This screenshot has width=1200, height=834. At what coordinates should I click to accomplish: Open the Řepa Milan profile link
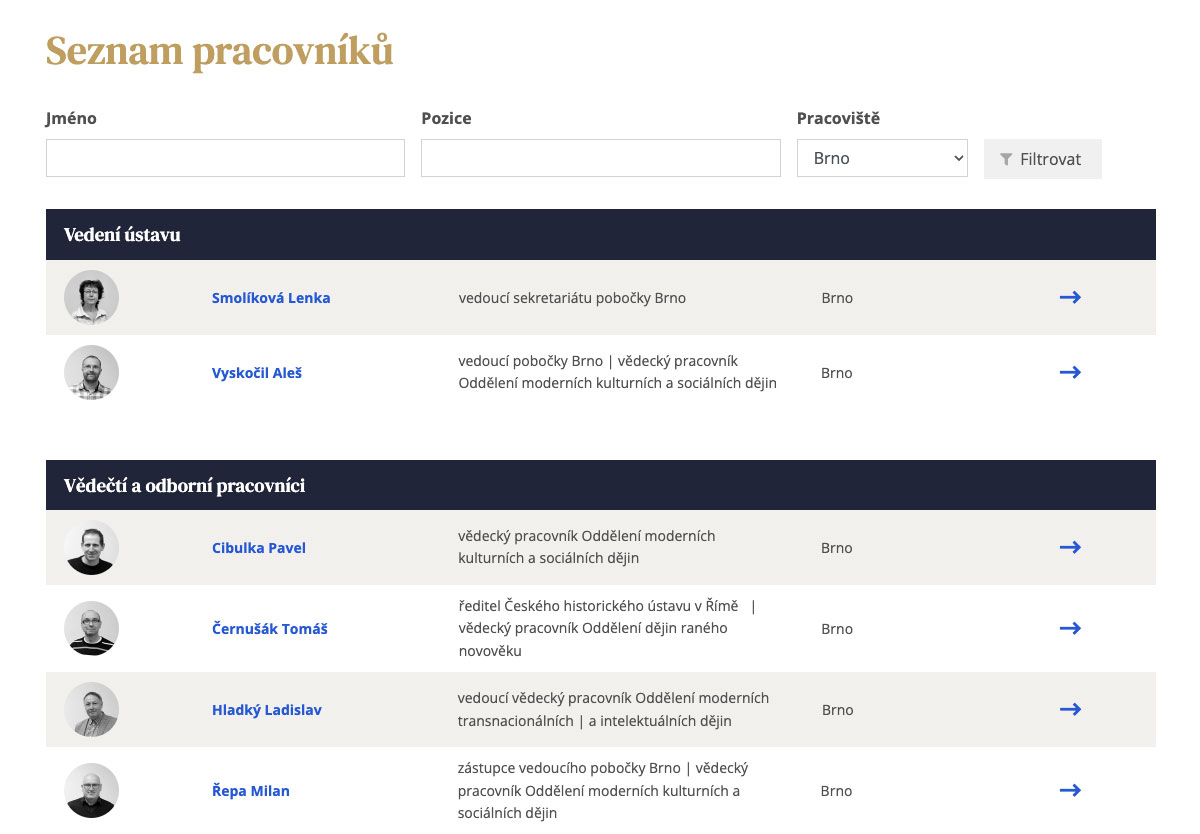point(251,791)
